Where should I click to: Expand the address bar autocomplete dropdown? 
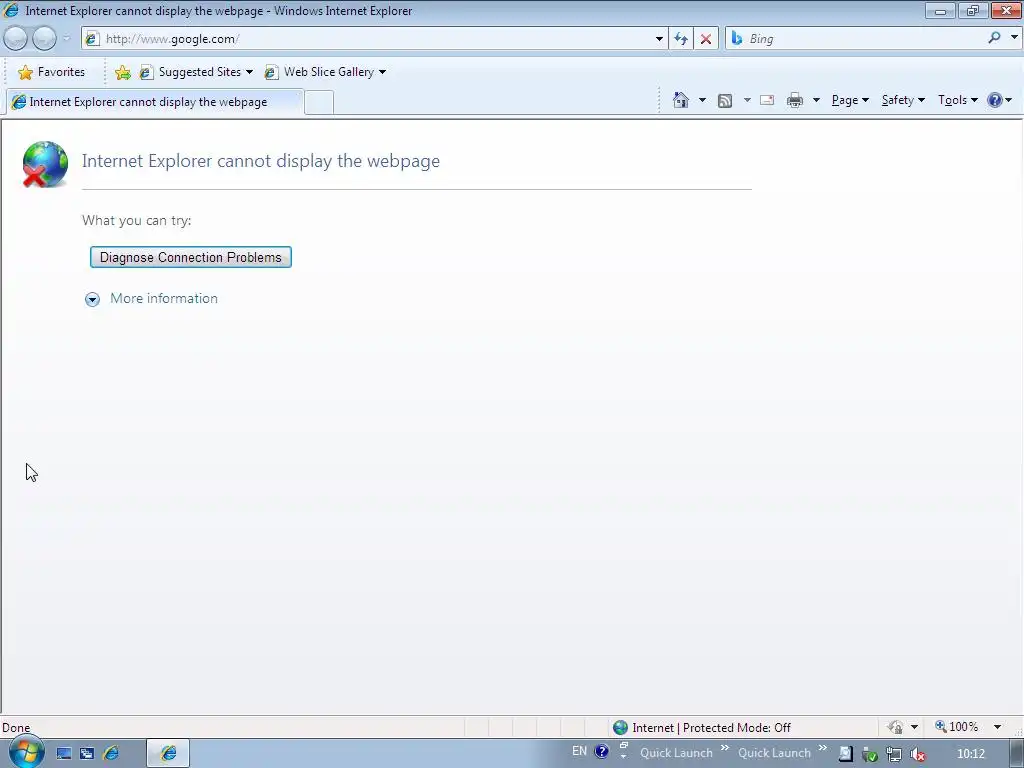pos(659,39)
